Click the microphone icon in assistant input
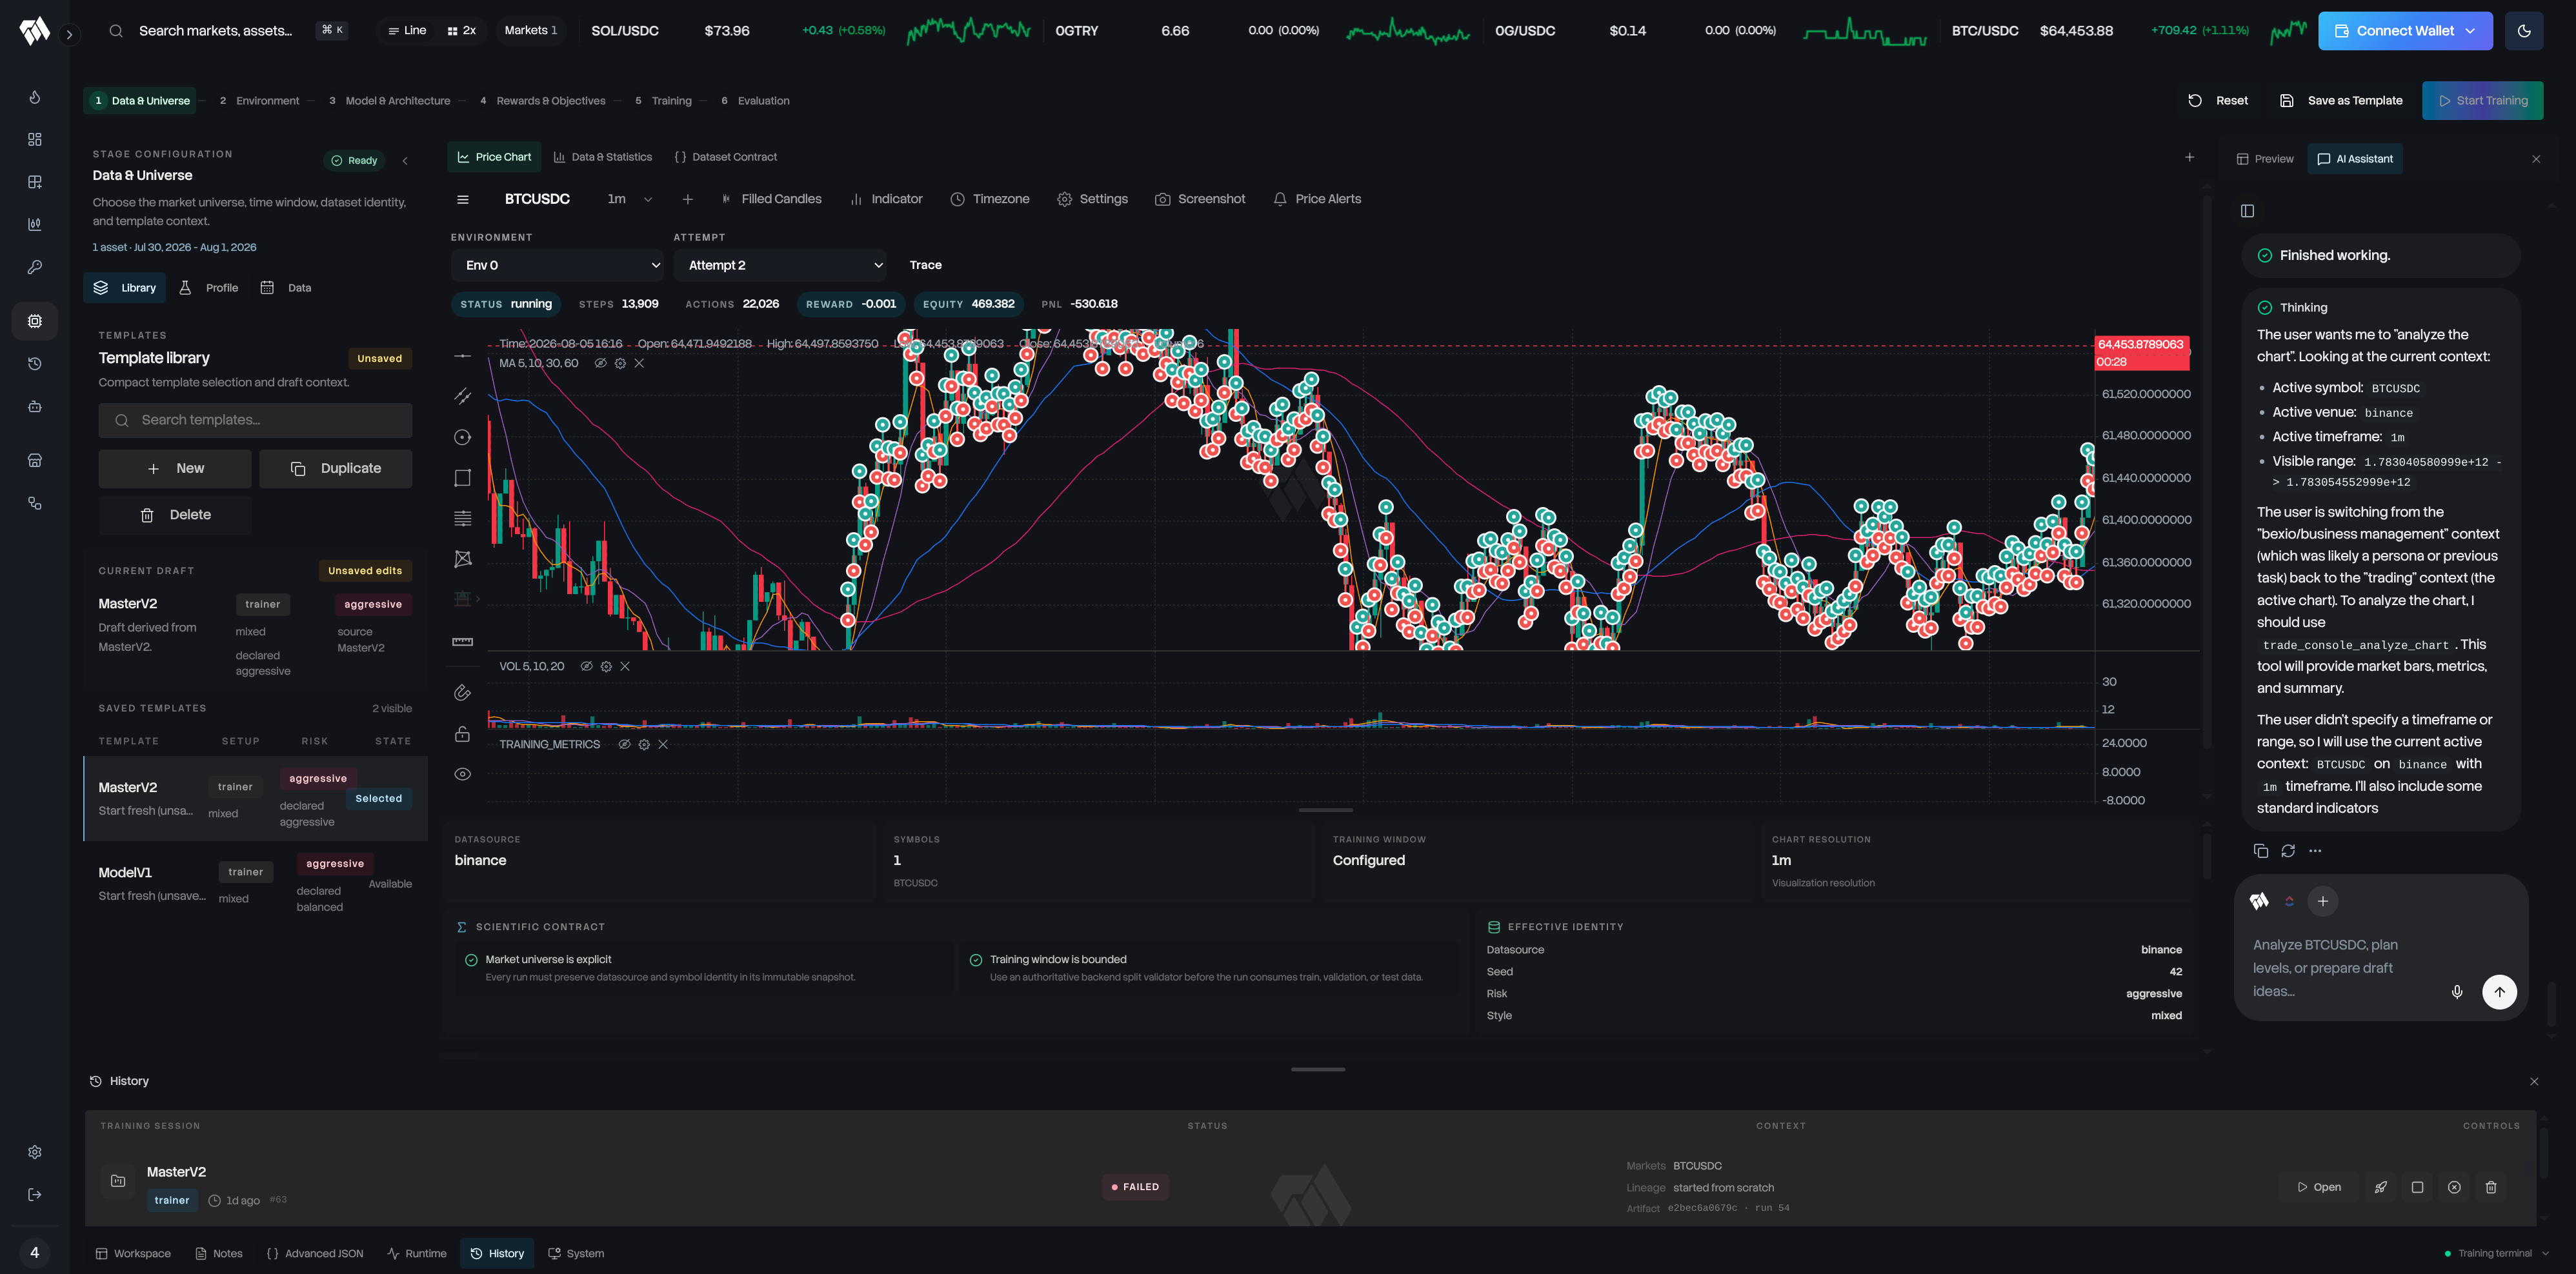Screen dimensions: 2576x1274 (2457, 992)
